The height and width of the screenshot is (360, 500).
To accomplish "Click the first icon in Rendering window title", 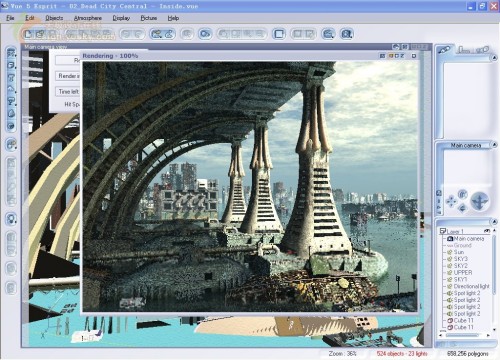I will pos(382,56).
